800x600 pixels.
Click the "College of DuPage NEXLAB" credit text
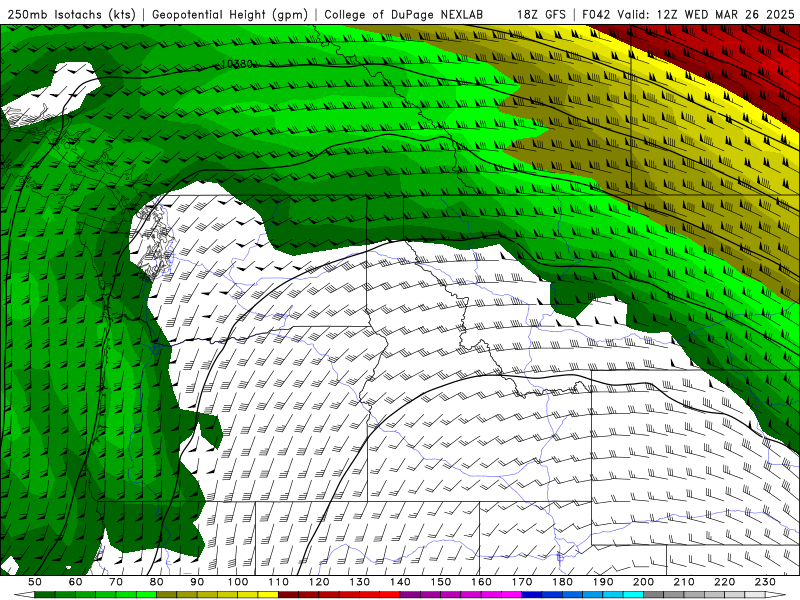pyautogui.click(x=403, y=14)
